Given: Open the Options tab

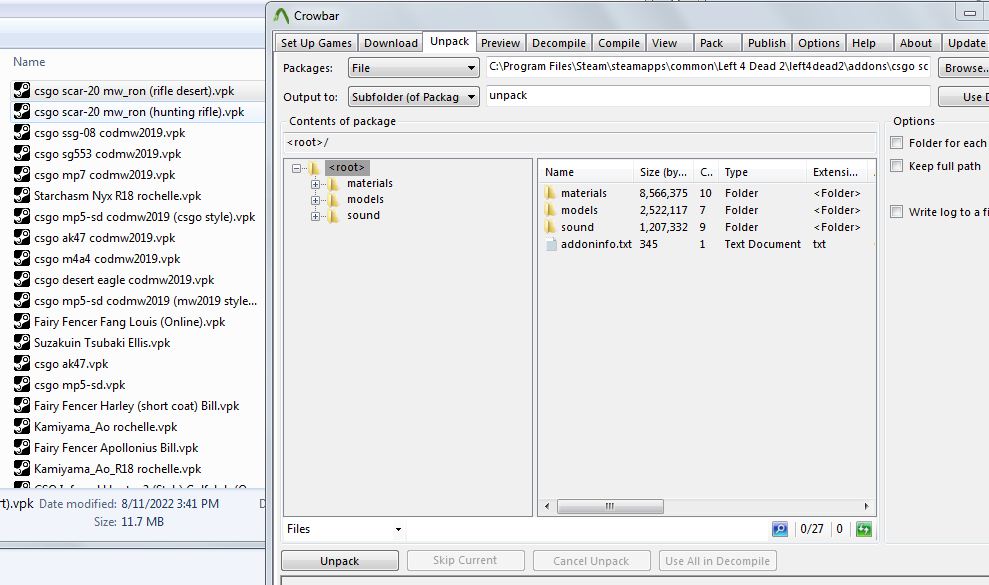Looking at the screenshot, I should click(x=819, y=43).
